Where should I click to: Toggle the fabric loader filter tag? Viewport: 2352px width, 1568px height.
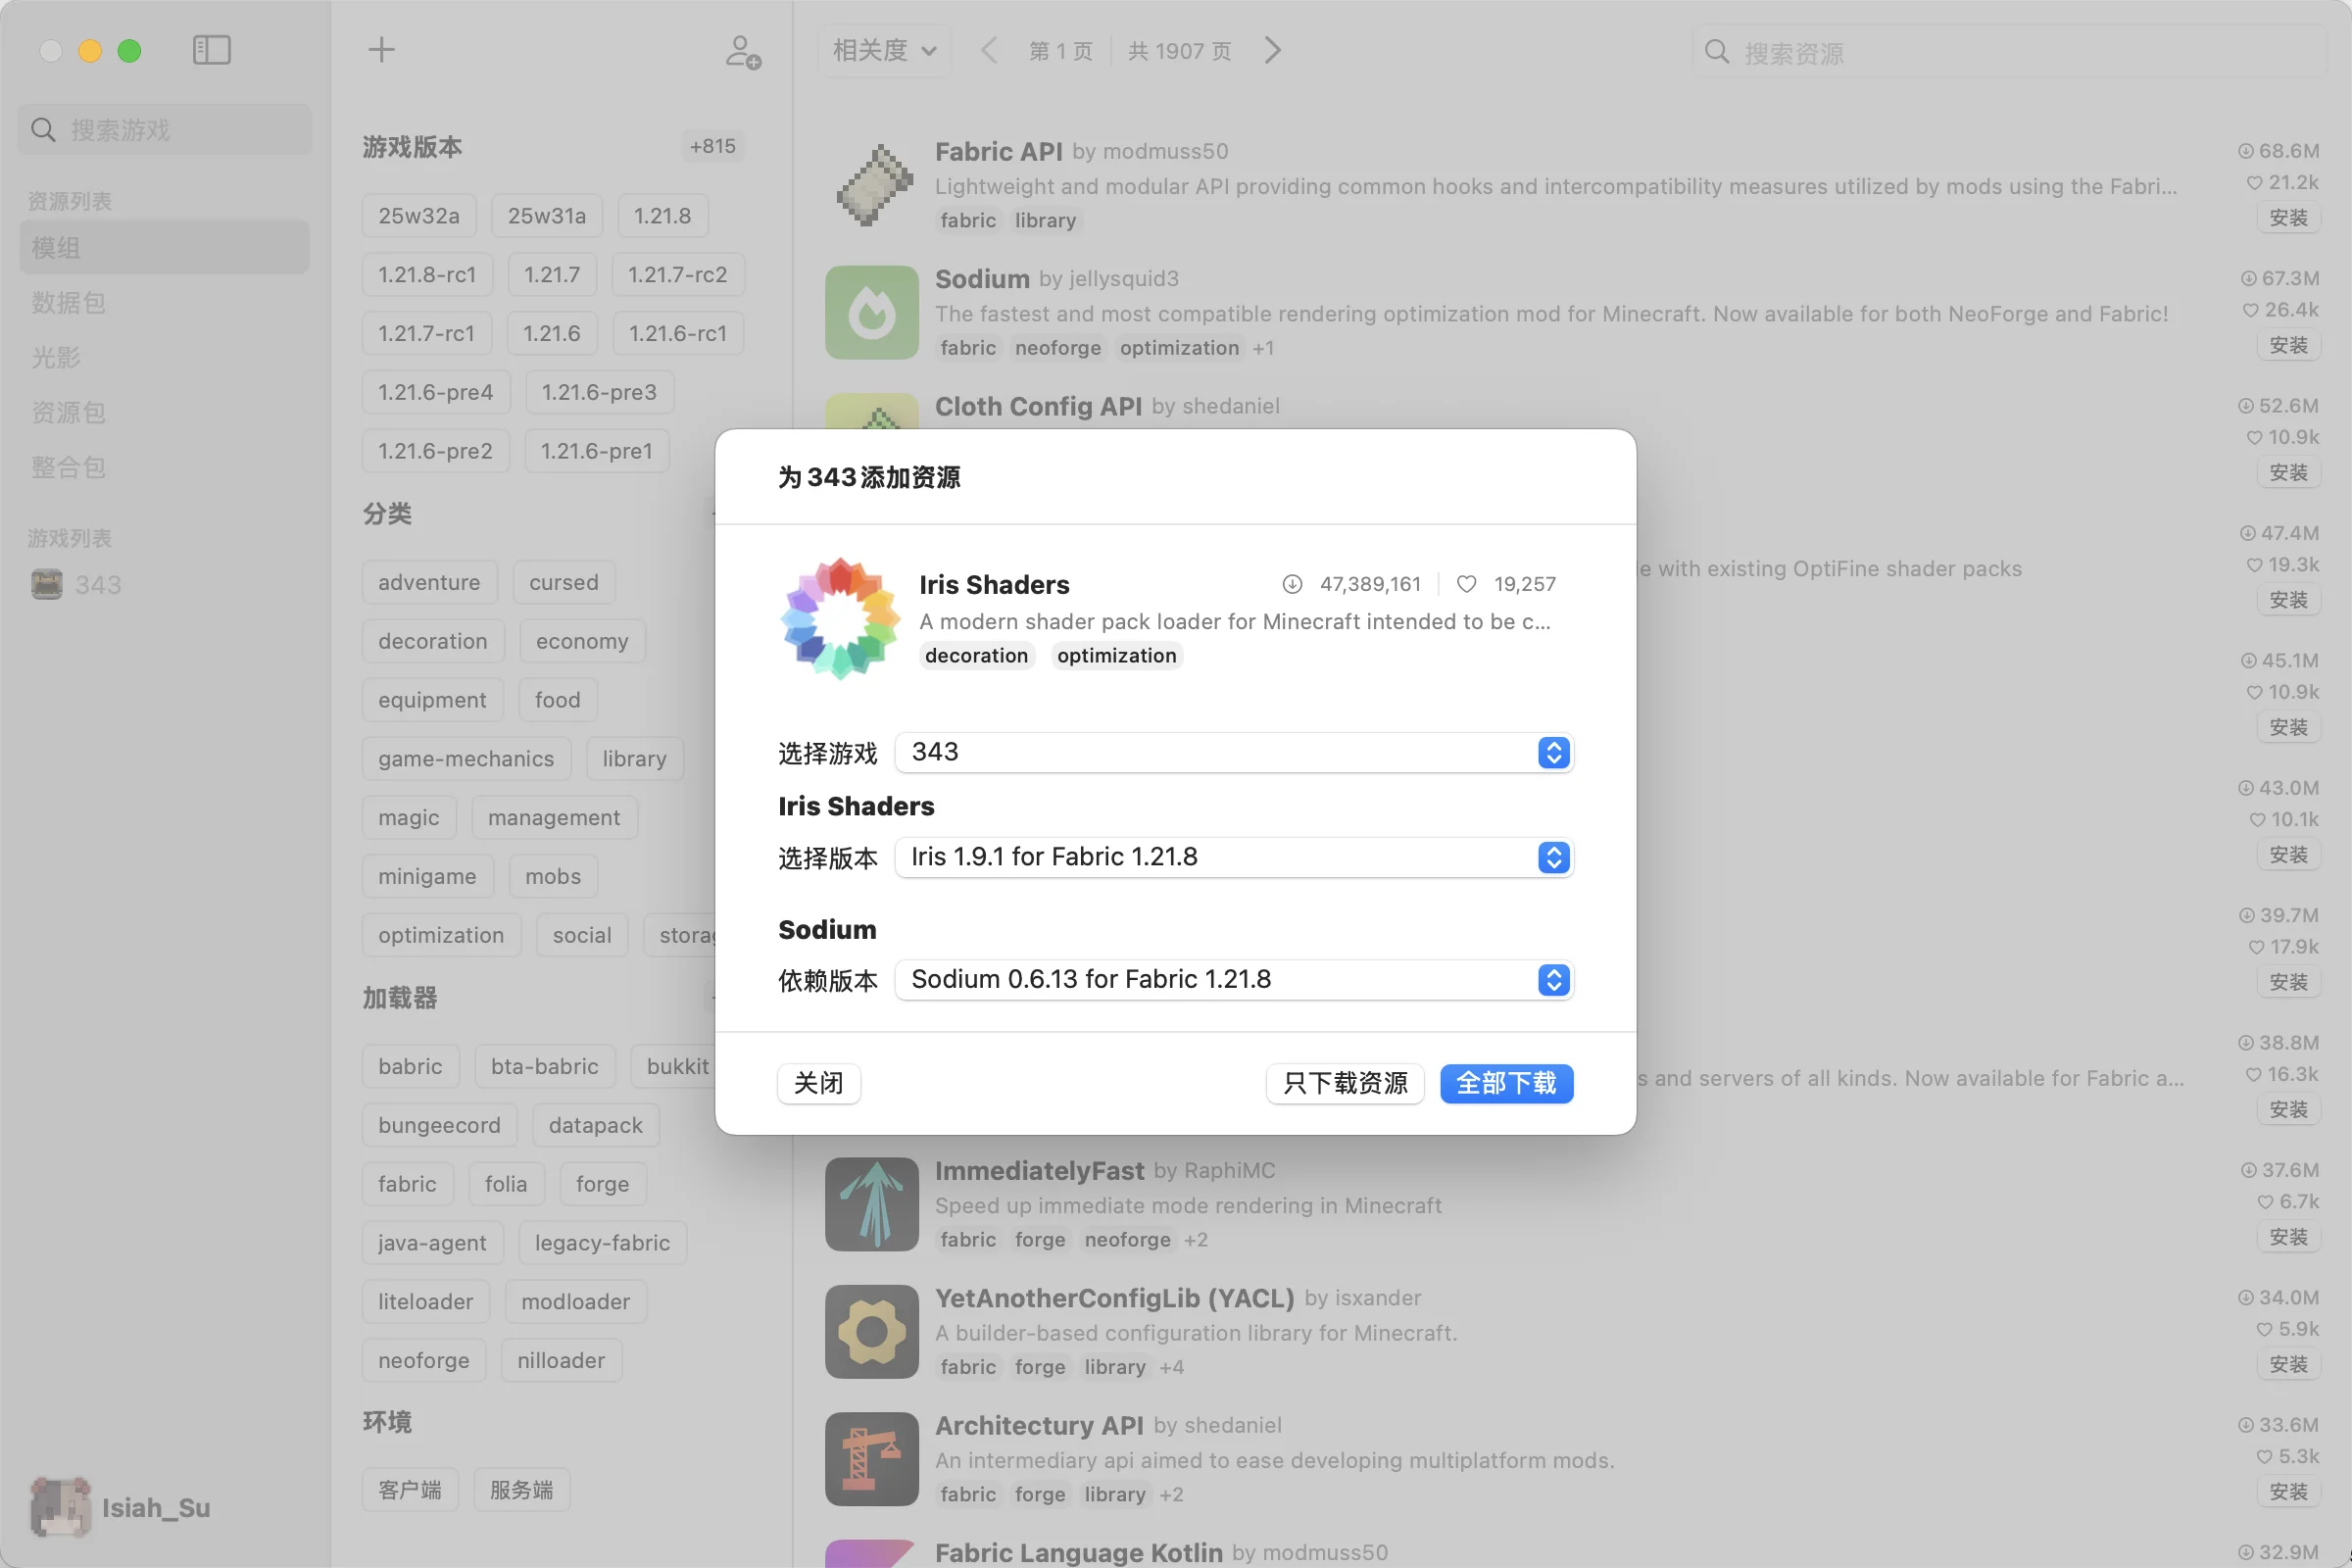point(407,1184)
